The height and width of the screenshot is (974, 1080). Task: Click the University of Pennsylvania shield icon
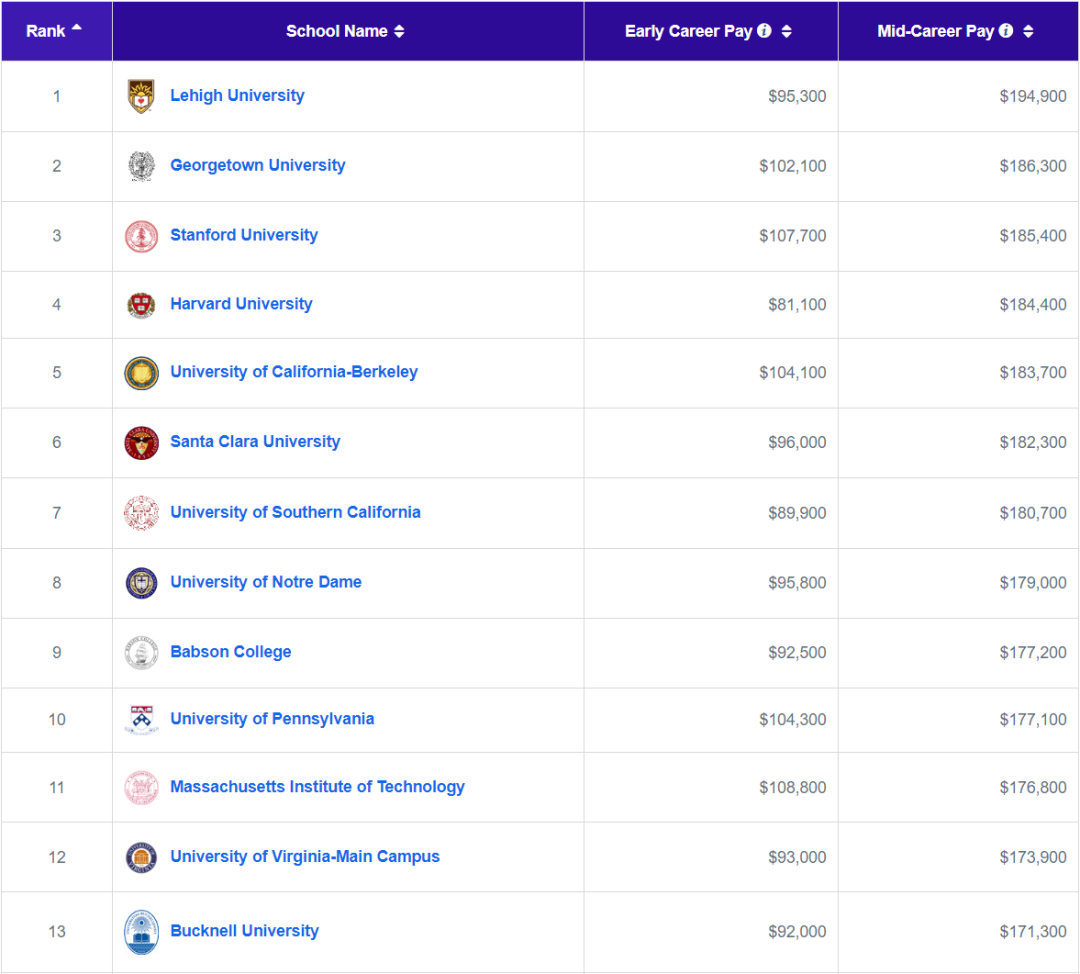(x=141, y=720)
